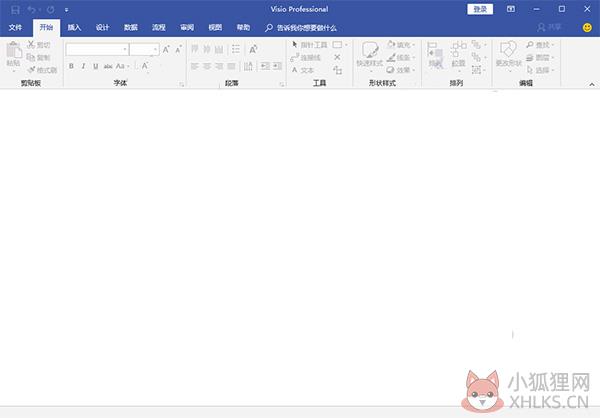Toggle Bold formatting
The image size is (600, 418).
(x=71, y=66)
